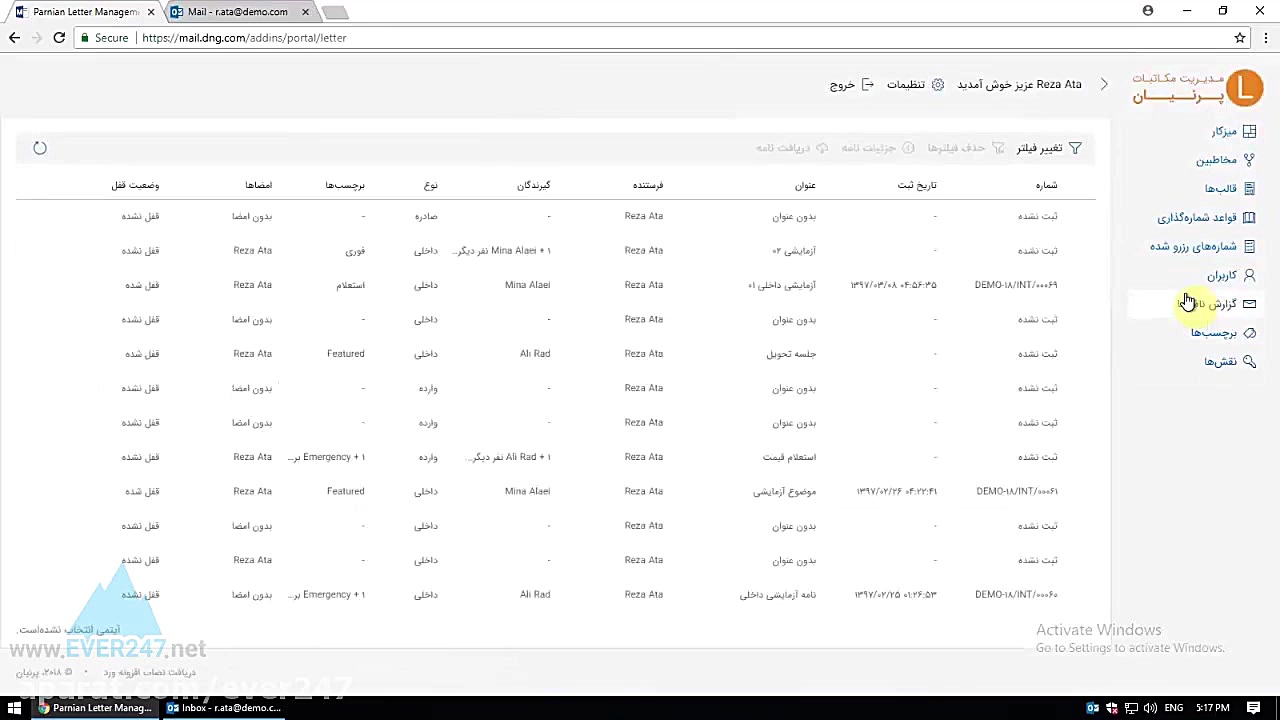The width and height of the screenshot is (1280, 720).
Task: Click Ali Rad recipient in نامه آزمایشی داخلی row
Action: 535,595
